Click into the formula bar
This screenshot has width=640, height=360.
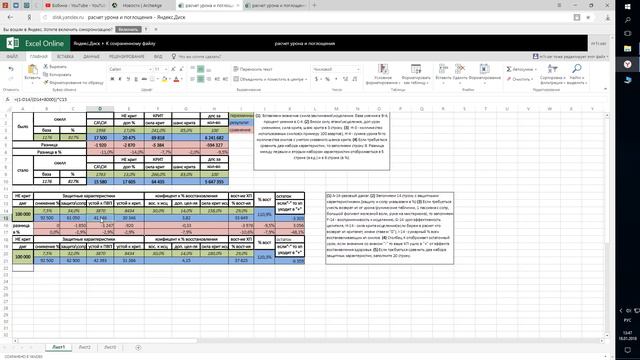pyautogui.click(x=310, y=99)
